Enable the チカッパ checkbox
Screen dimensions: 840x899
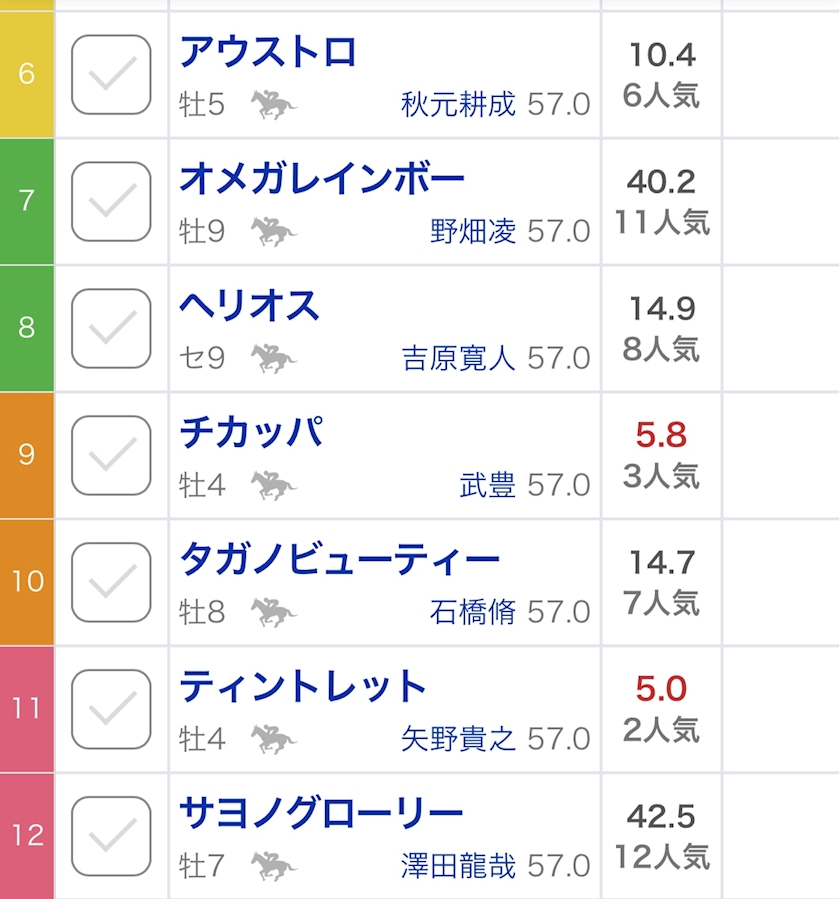click(112, 455)
